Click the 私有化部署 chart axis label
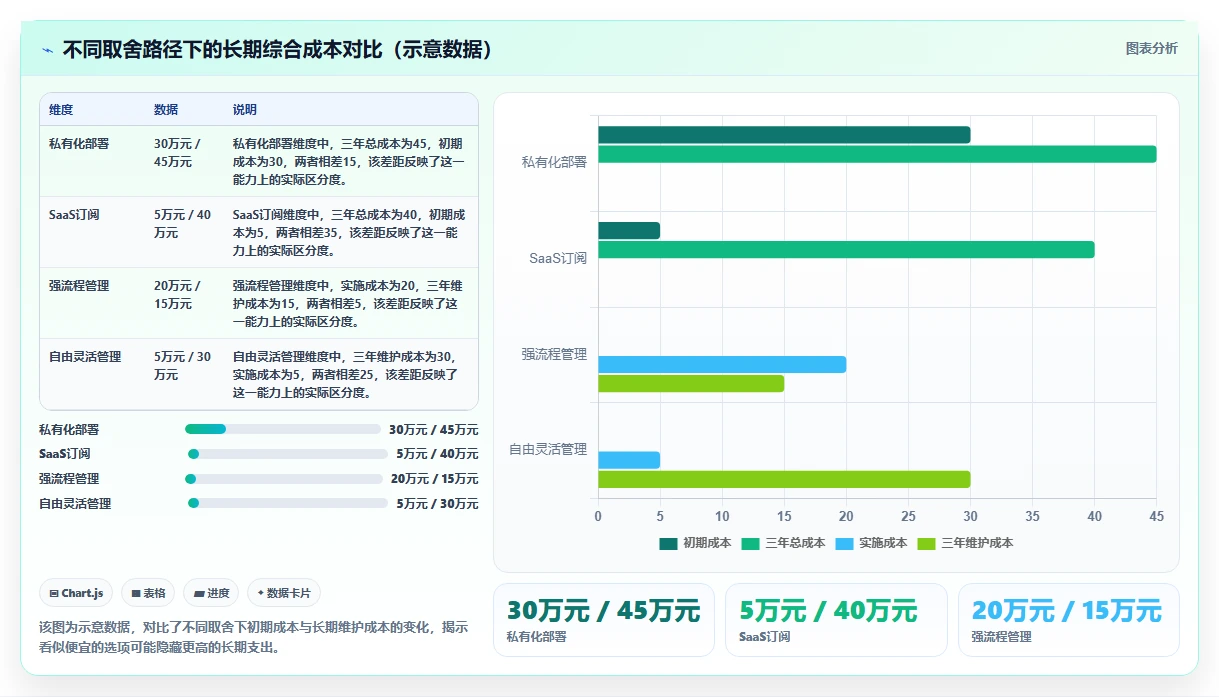The image size is (1219, 697). pos(554,162)
